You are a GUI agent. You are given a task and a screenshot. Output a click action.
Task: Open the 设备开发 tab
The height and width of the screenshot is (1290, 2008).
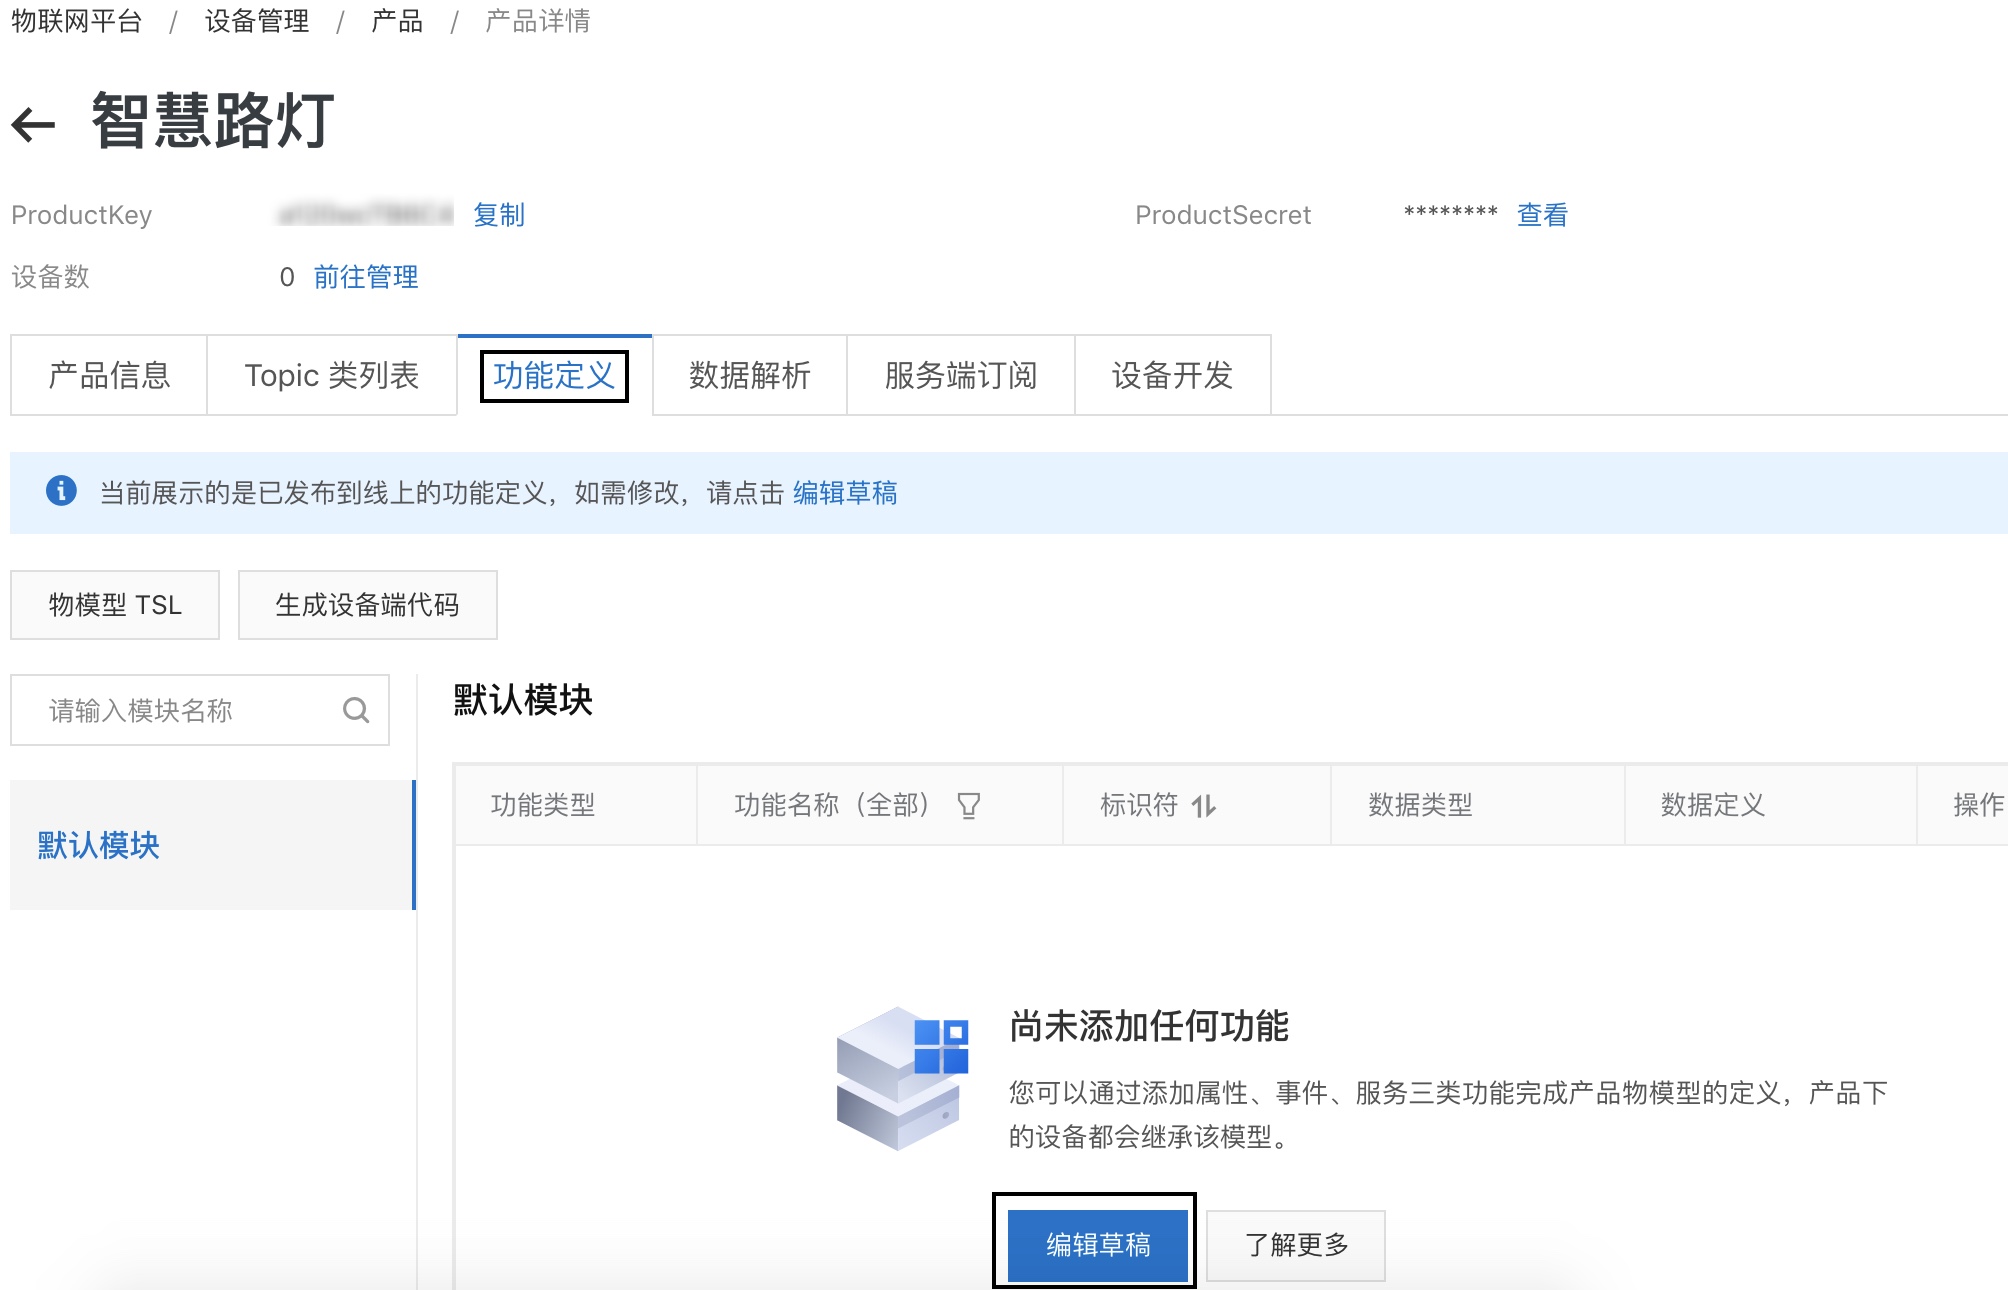1173,376
